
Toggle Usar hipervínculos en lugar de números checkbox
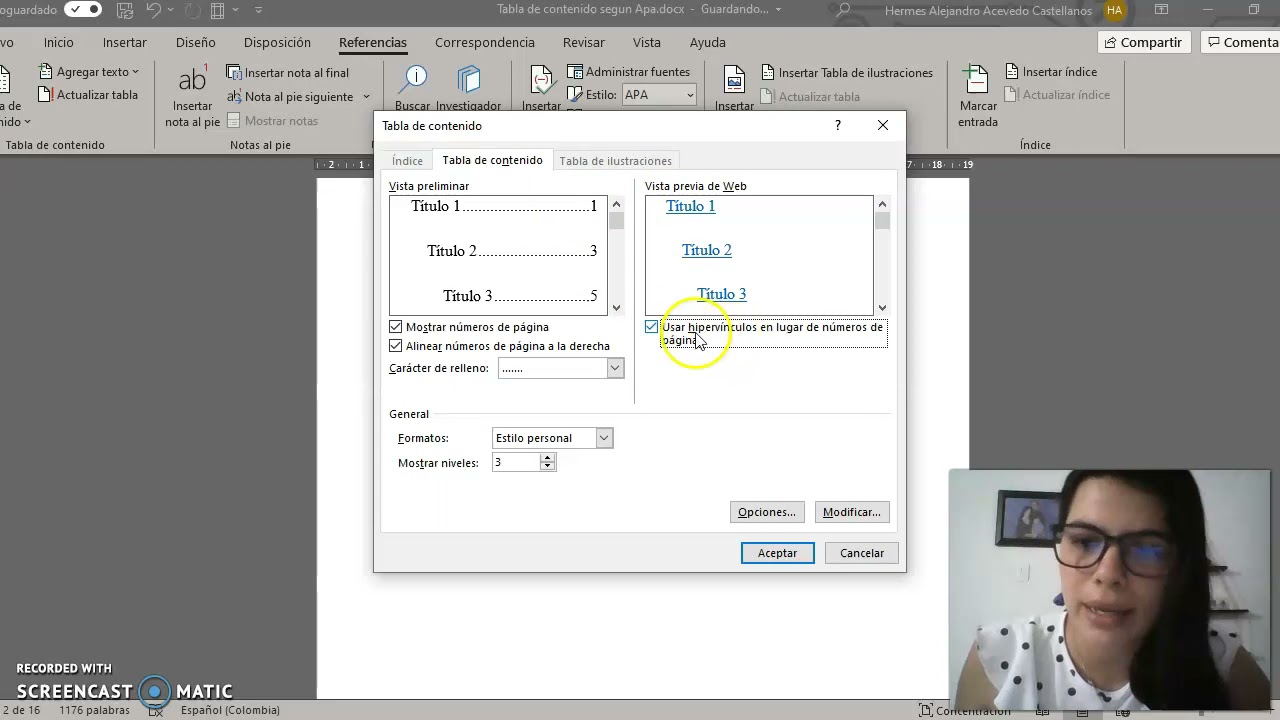pos(652,327)
